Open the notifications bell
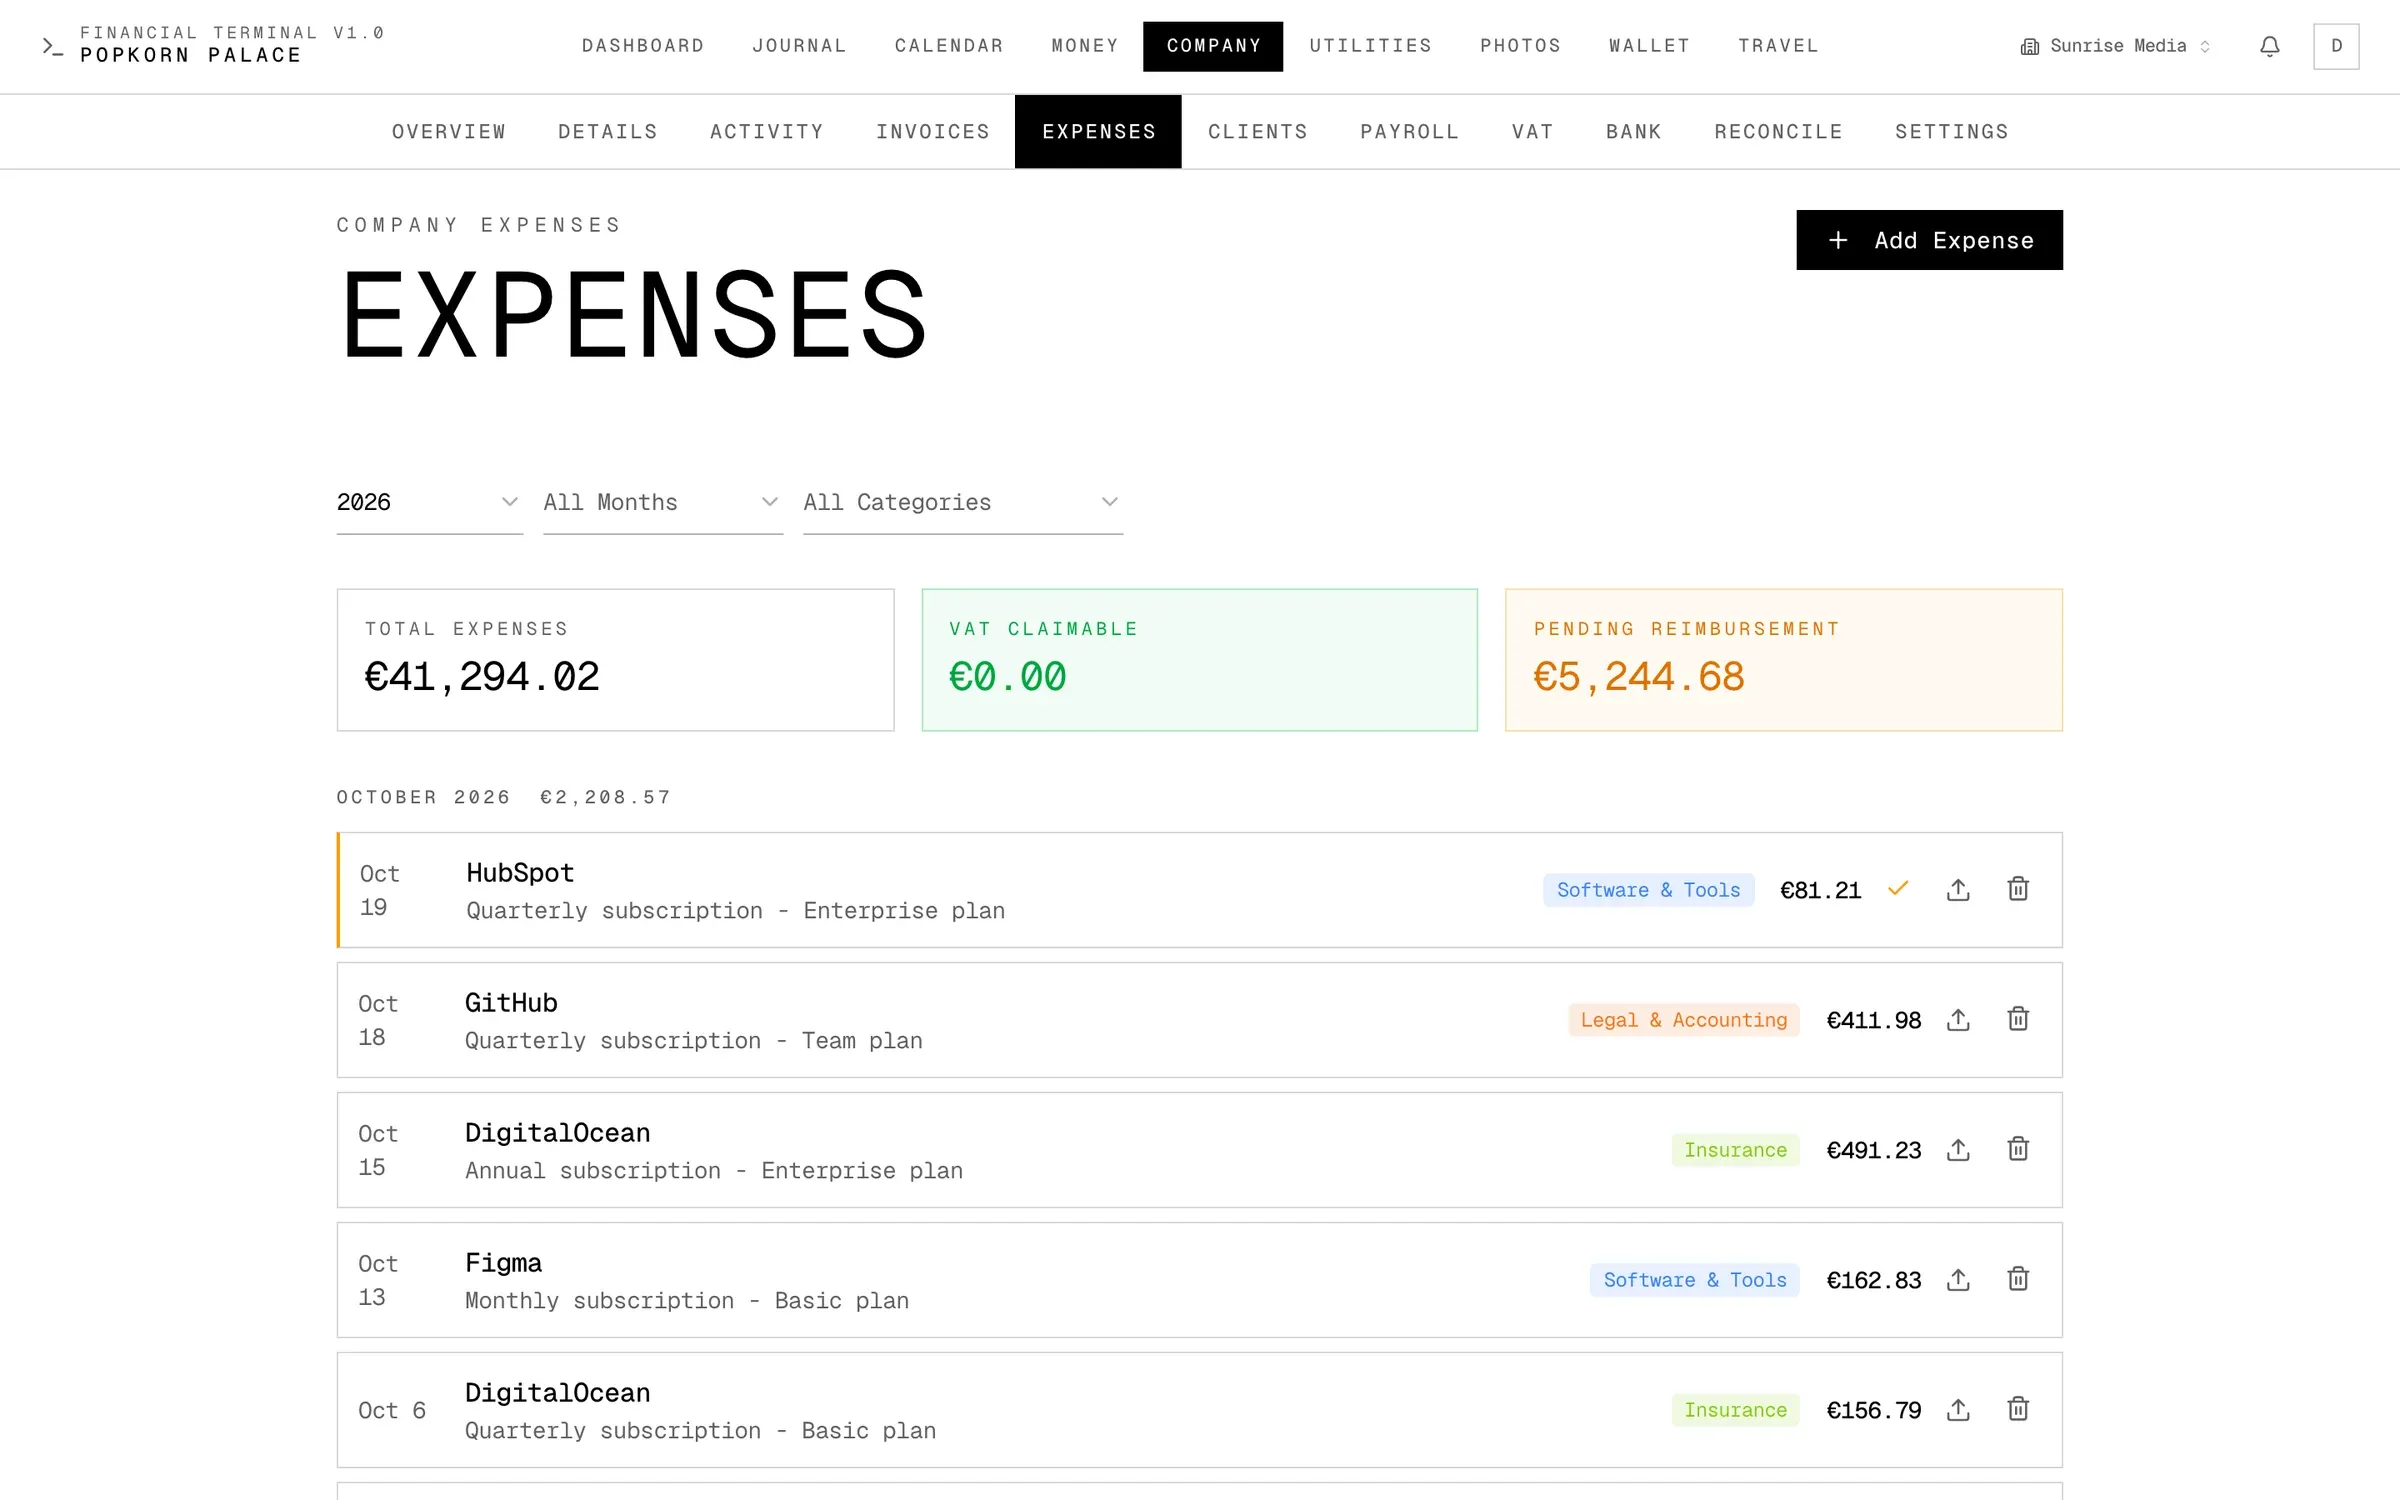 [x=2270, y=46]
